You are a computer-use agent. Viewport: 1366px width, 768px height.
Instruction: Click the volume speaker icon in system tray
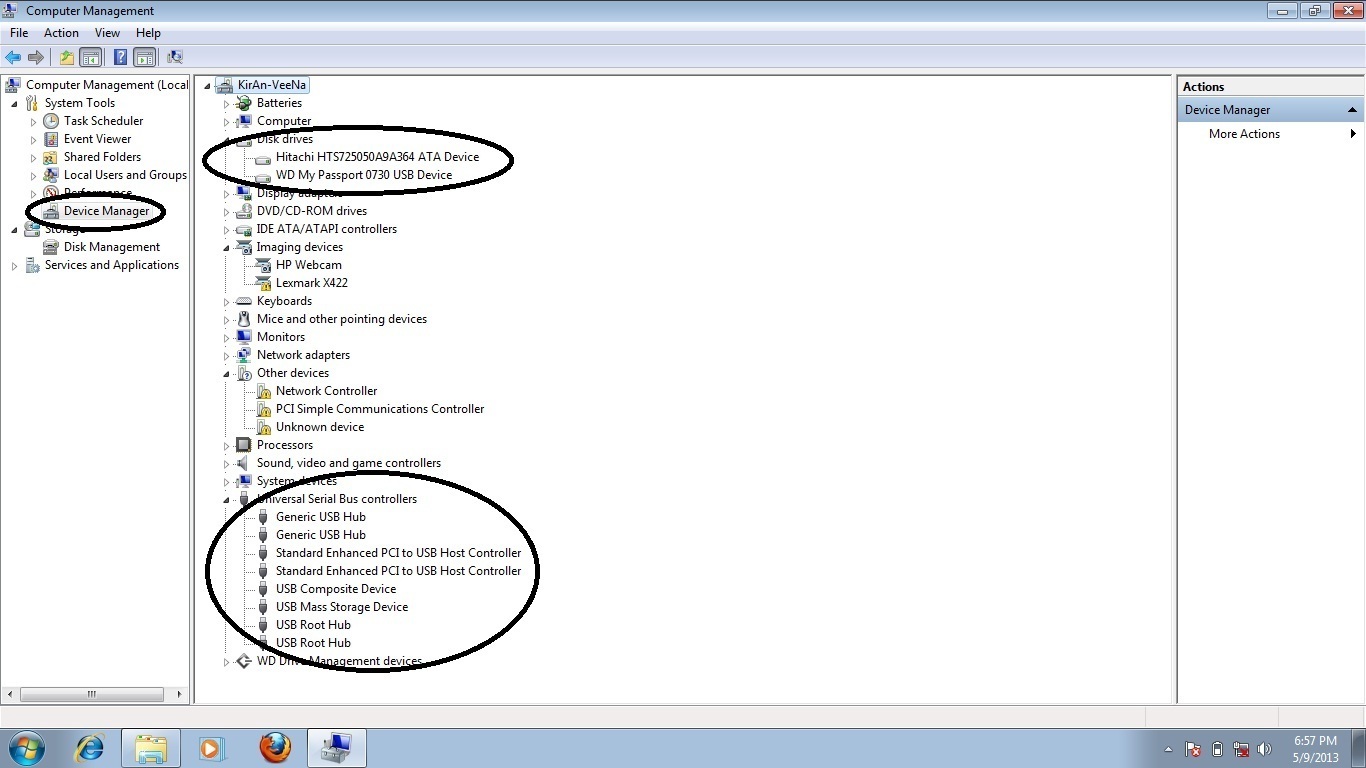click(x=1265, y=749)
